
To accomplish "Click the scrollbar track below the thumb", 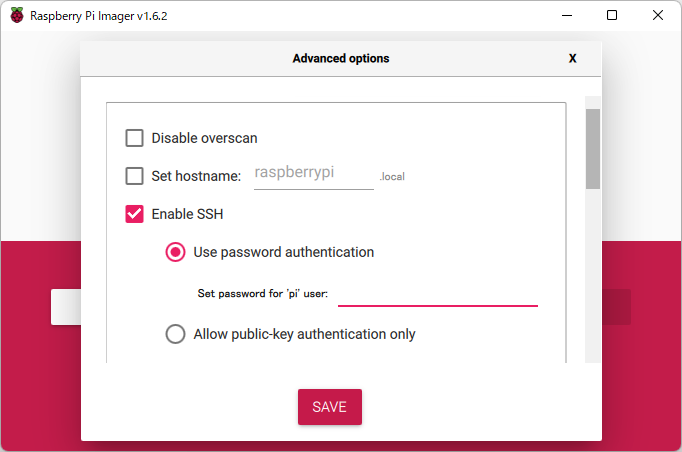I will click(592, 280).
